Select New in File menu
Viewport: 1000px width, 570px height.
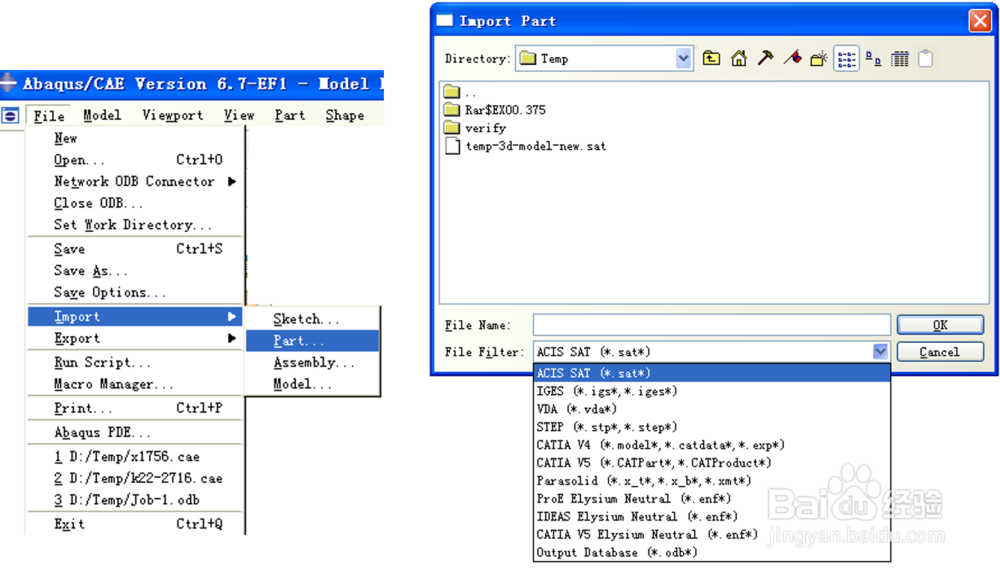point(135,138)
